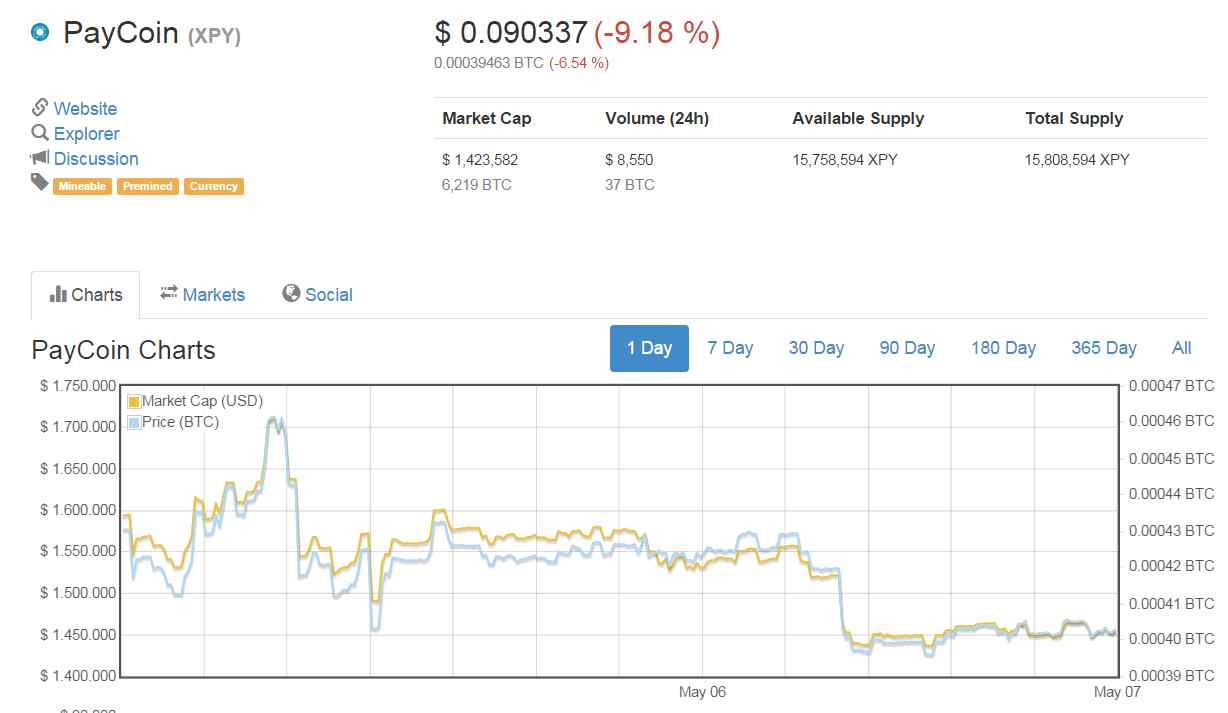The height and width of the screenshot is (713, 1228).
Task: Click the (-6.54 %) BTC change
Action: coord(579,63)
